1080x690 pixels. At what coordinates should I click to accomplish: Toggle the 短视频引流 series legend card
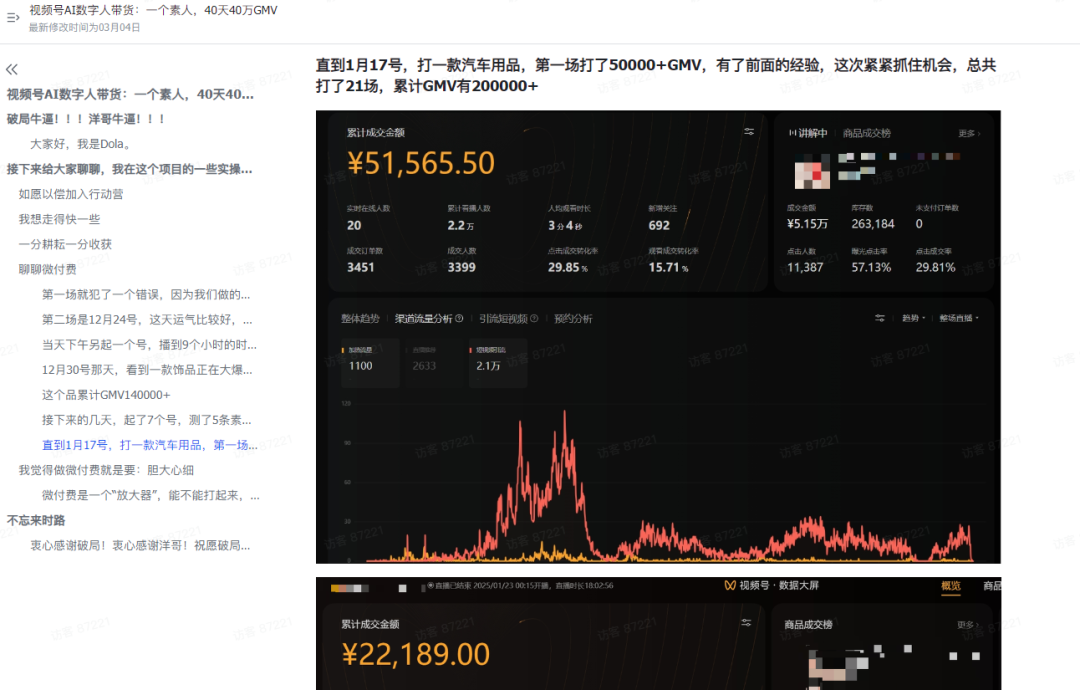(495, 360)
